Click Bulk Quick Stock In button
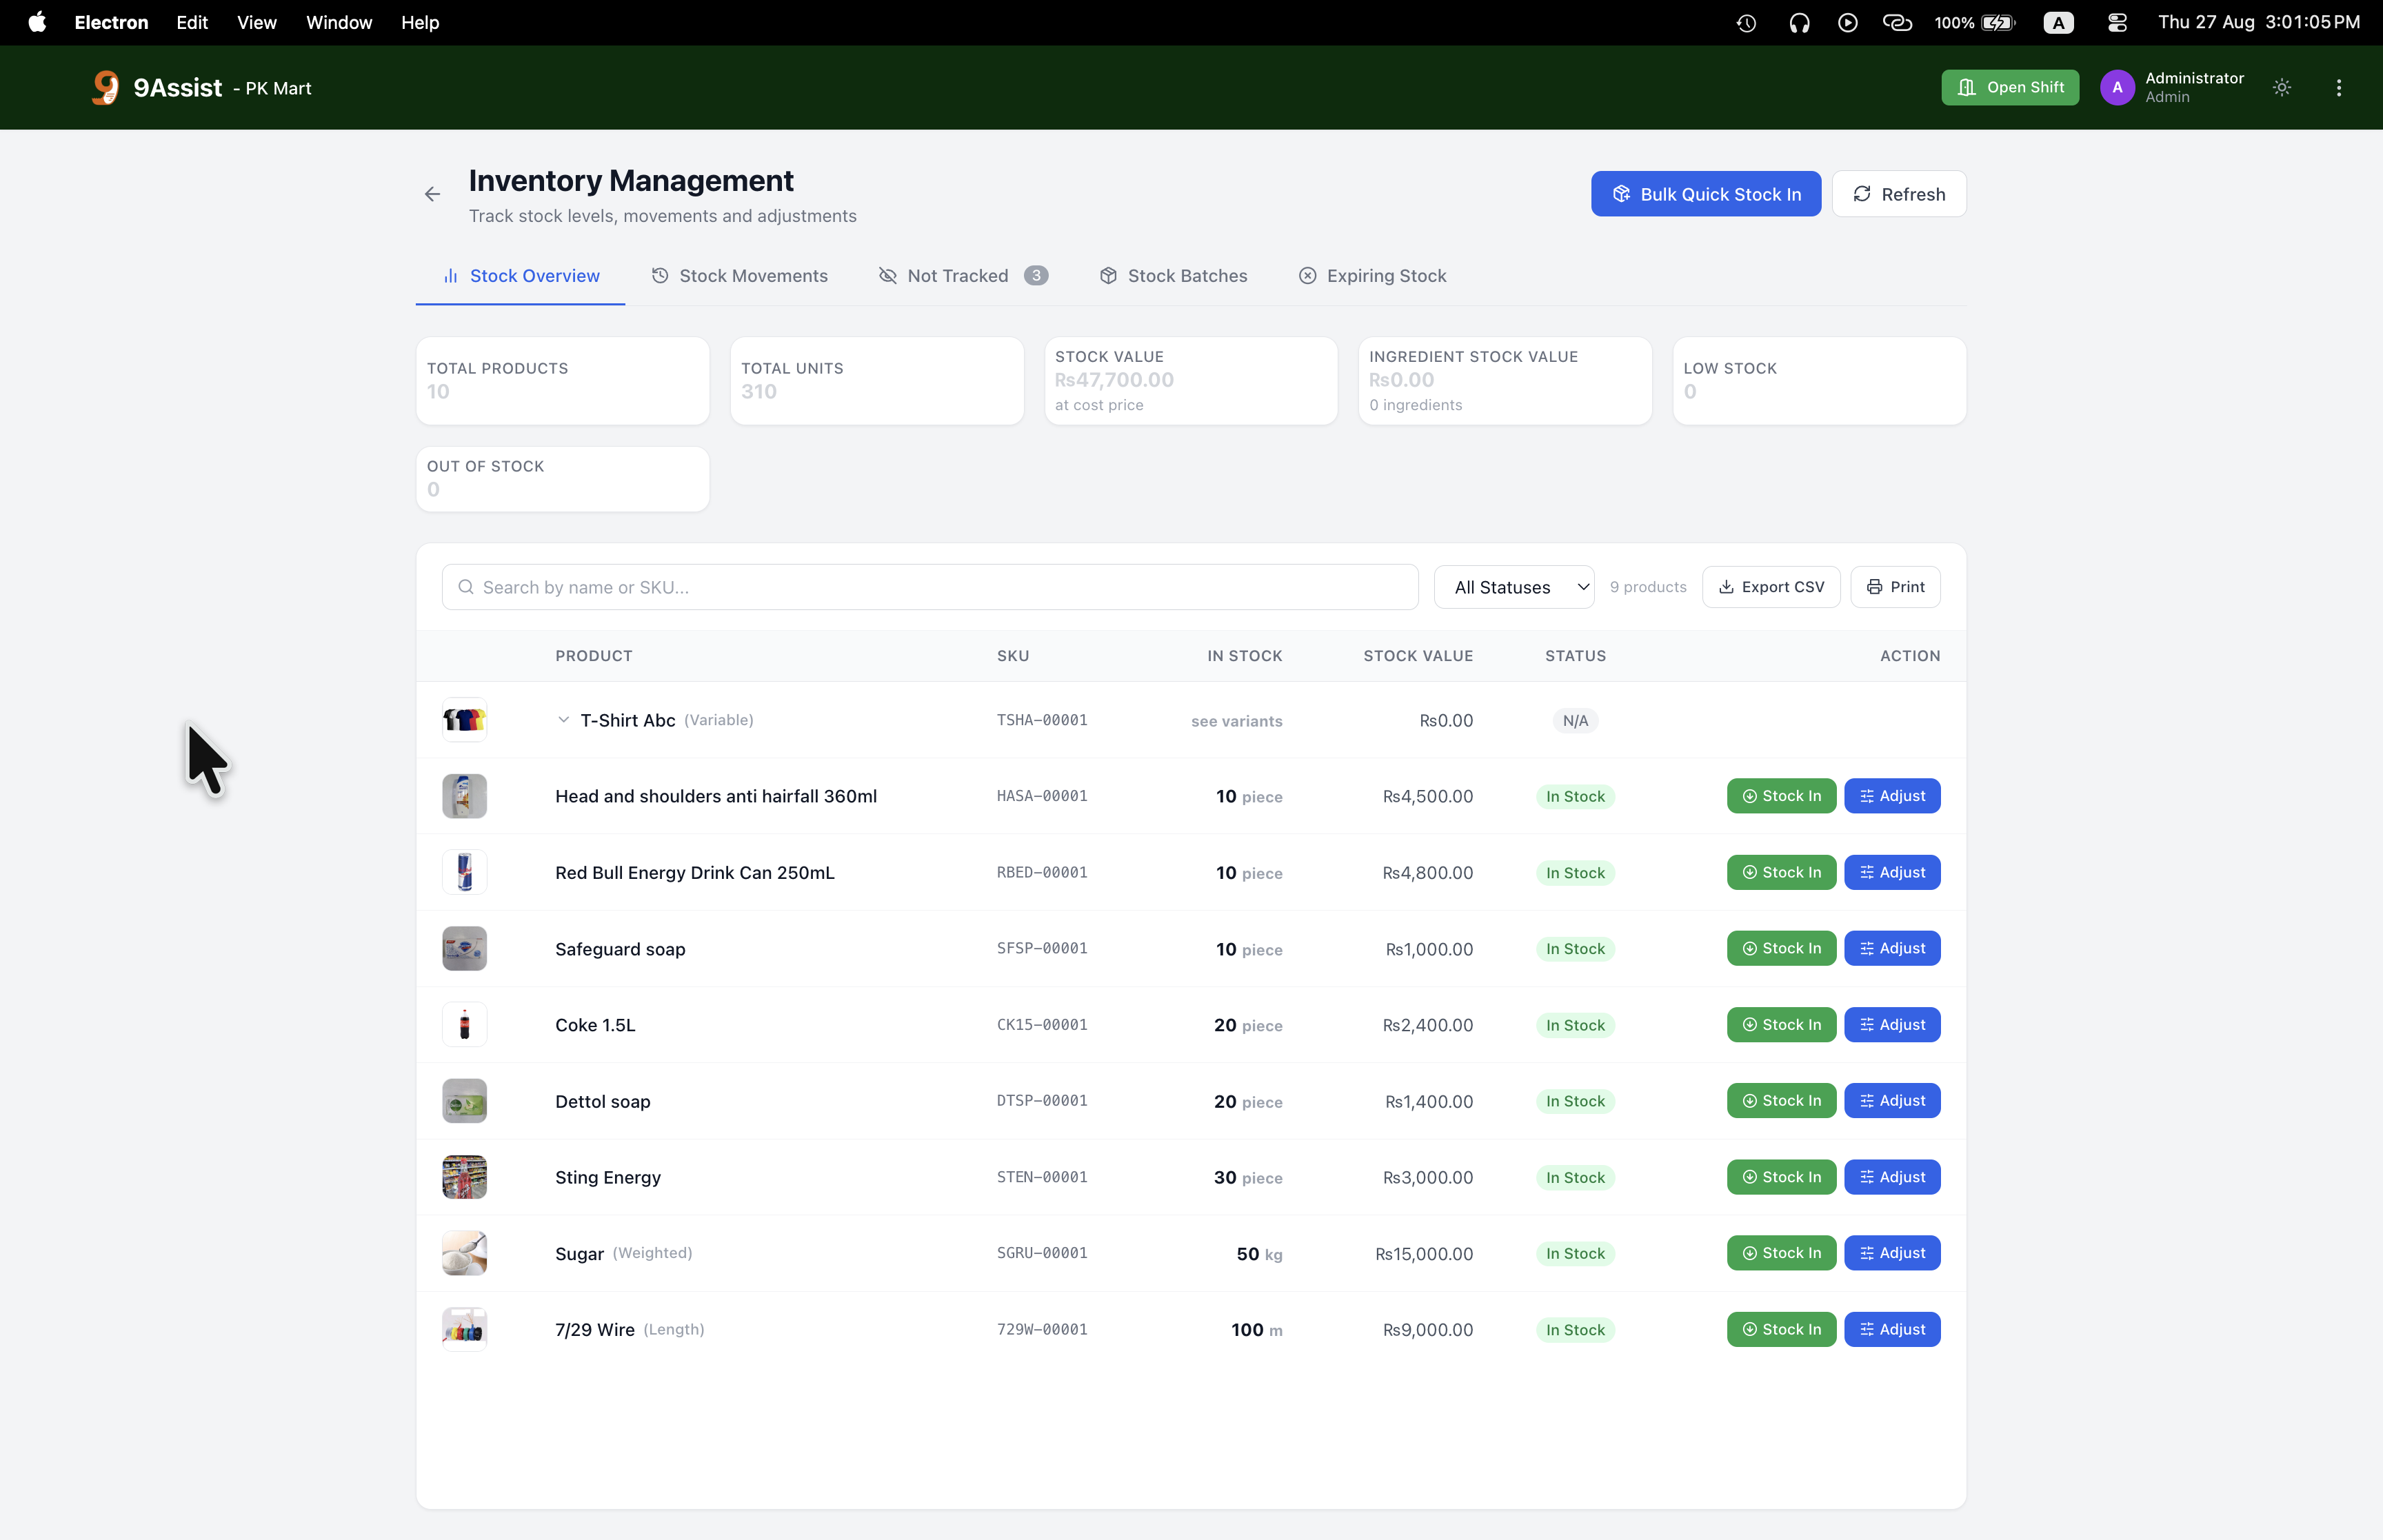 [1706, 194]
